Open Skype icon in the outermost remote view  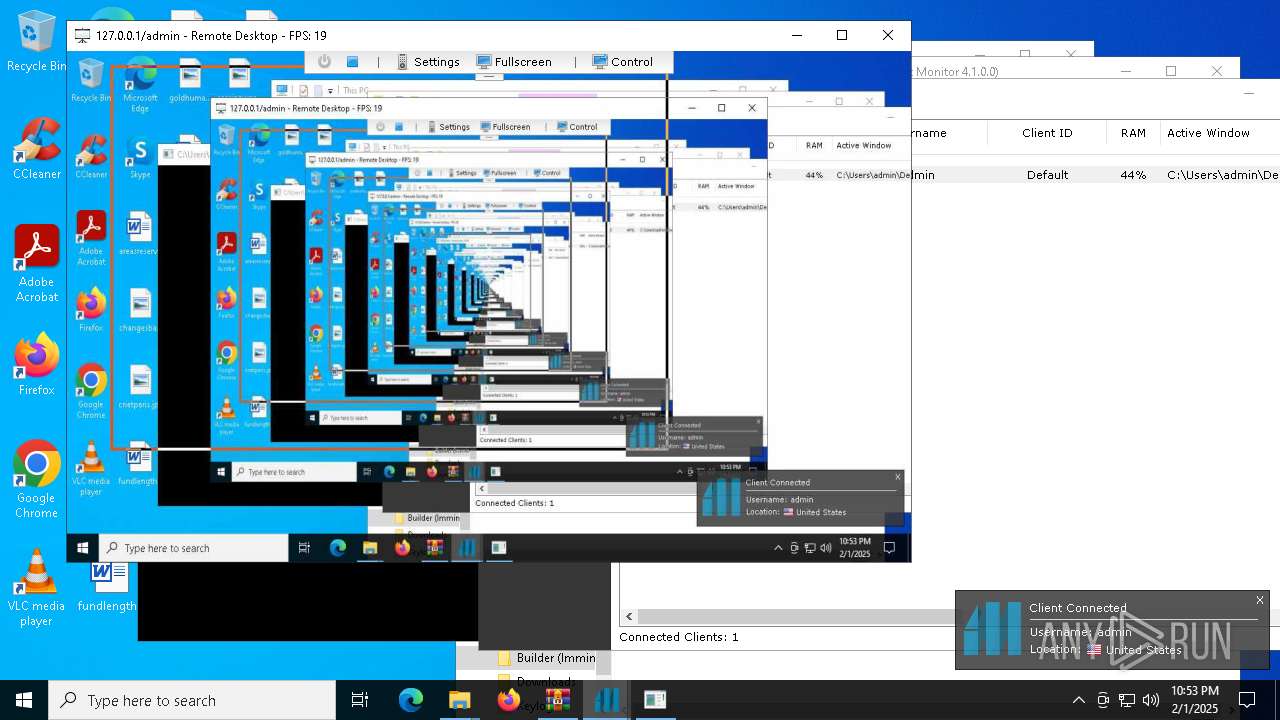[140, 158]
